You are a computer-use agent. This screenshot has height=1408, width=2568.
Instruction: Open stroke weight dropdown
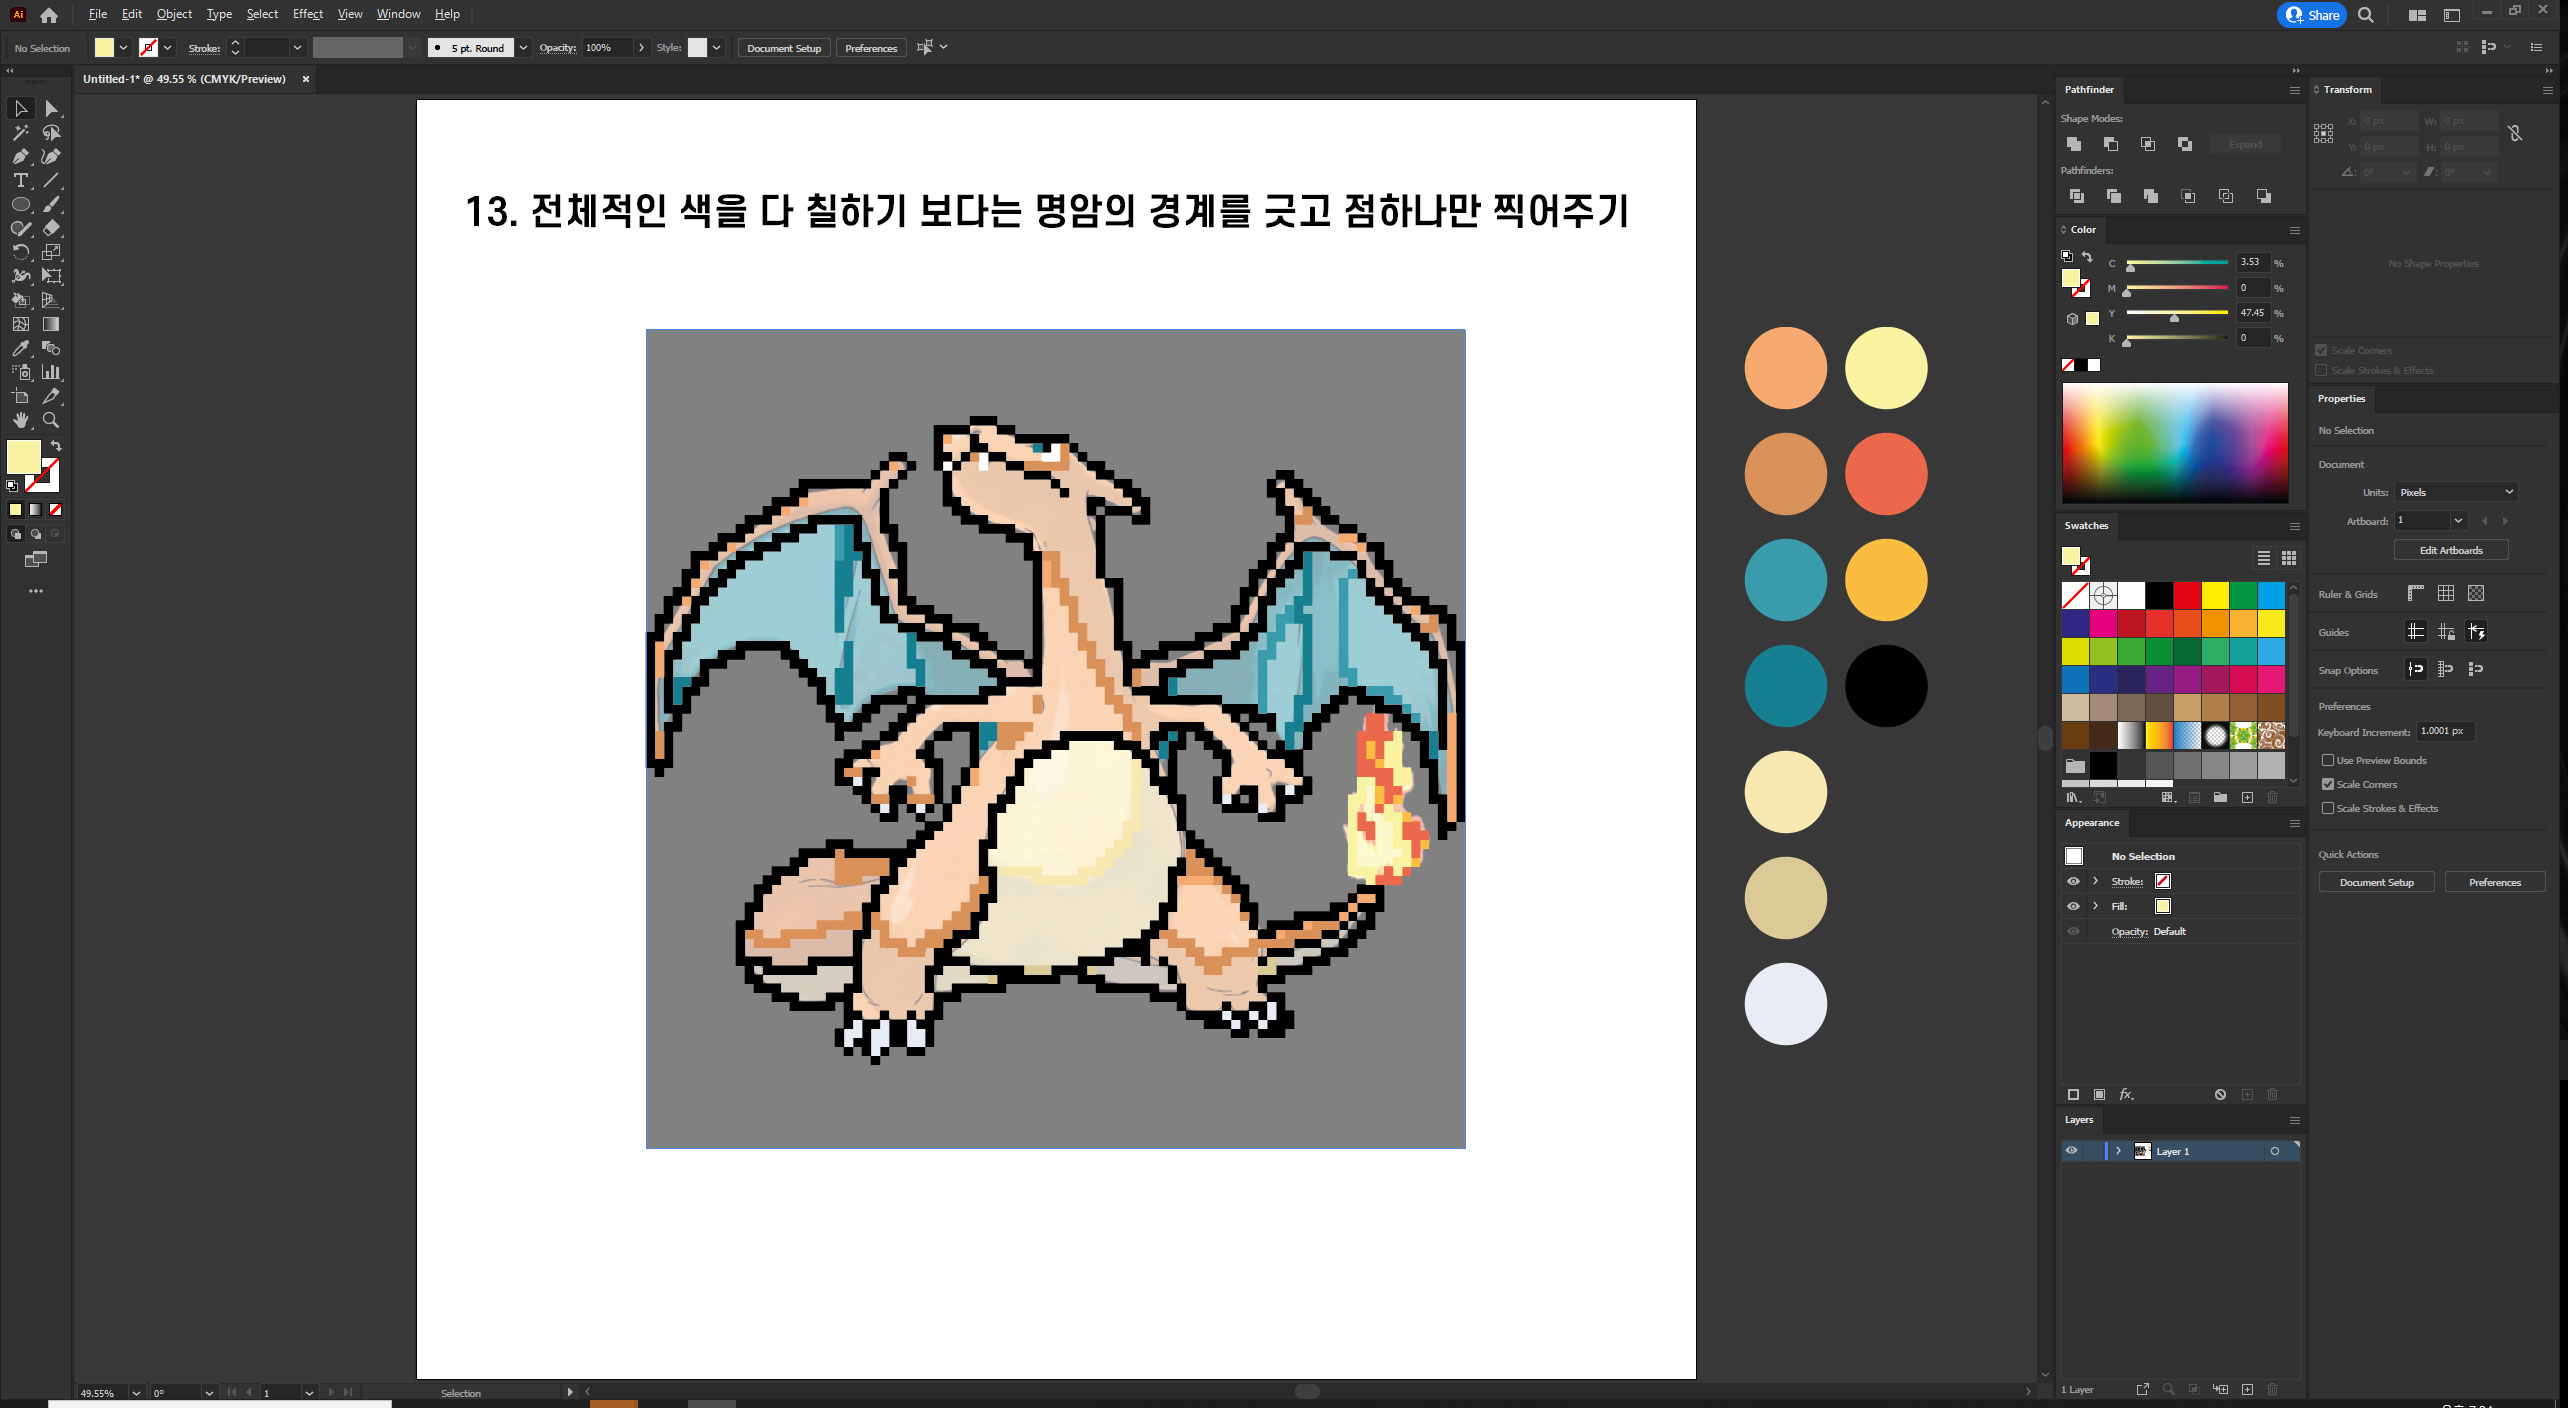click(297, 48)
